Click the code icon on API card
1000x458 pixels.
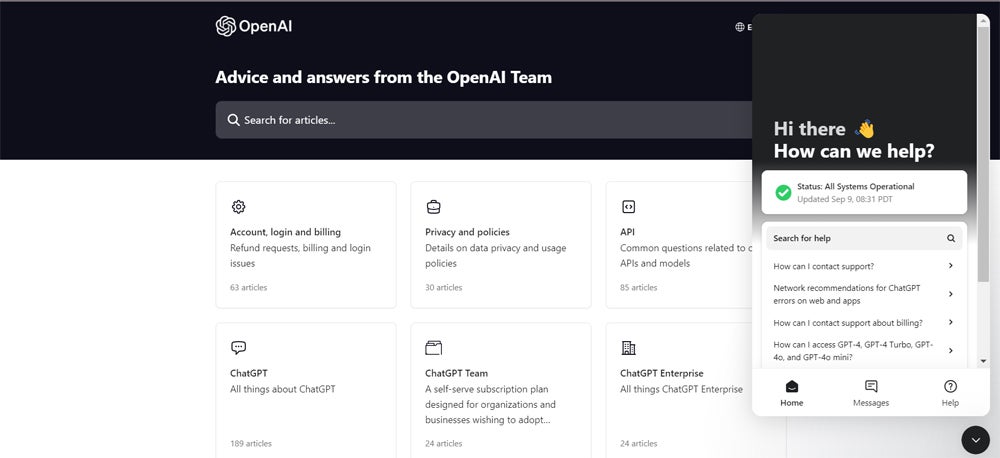tap(628, 207)
